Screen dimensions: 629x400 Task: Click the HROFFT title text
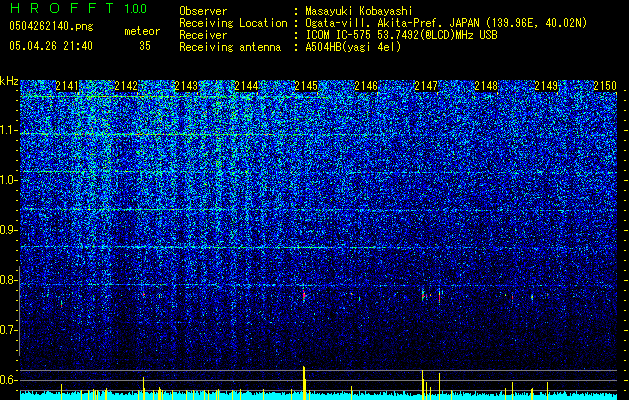click(x=62, y=8)
